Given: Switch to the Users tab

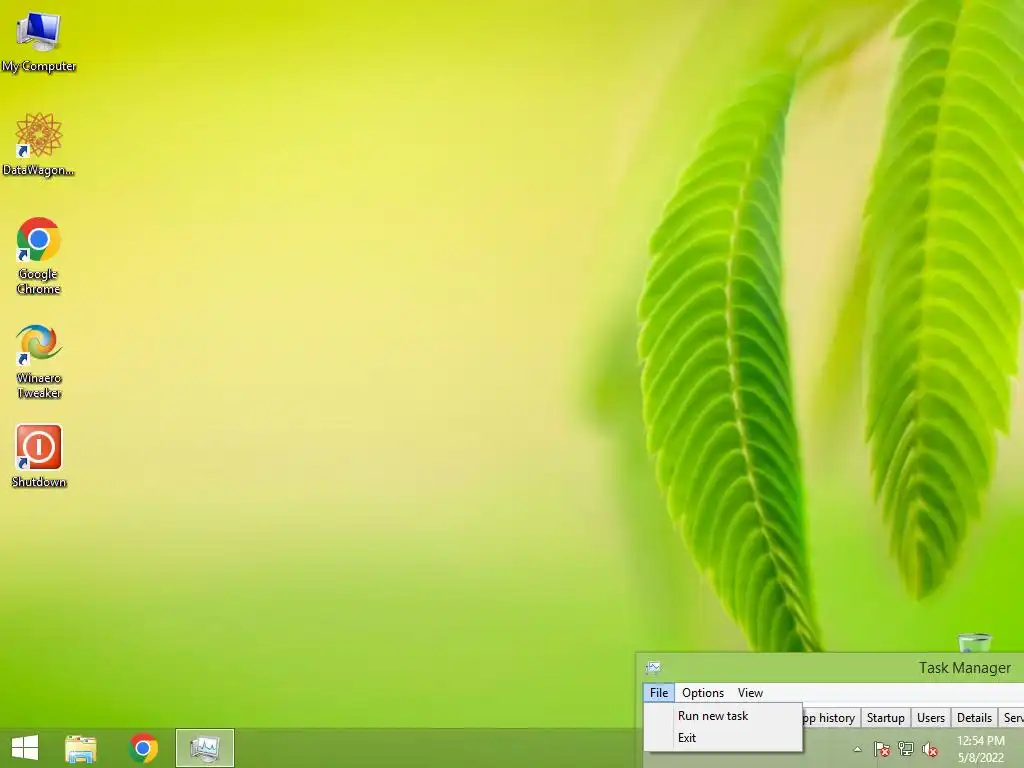Looking at the screenshot, I should coord(931,718).
